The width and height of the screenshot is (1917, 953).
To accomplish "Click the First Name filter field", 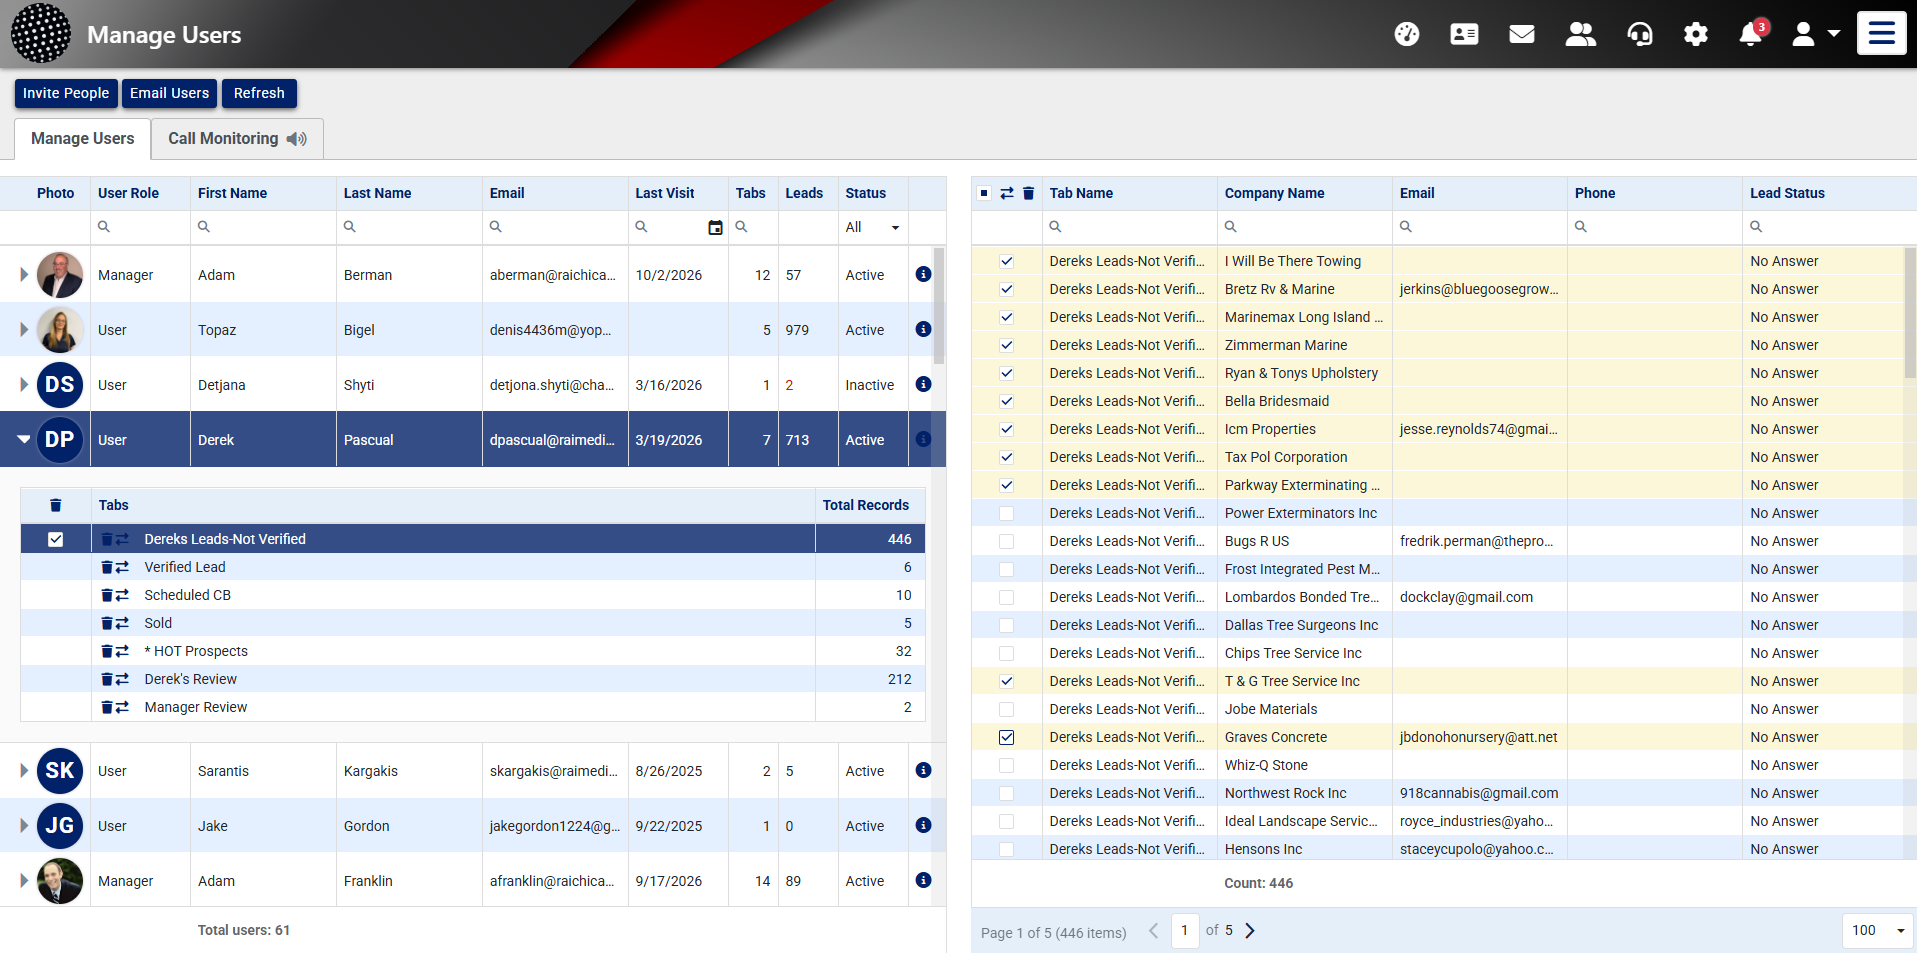I will coord(263,227).
